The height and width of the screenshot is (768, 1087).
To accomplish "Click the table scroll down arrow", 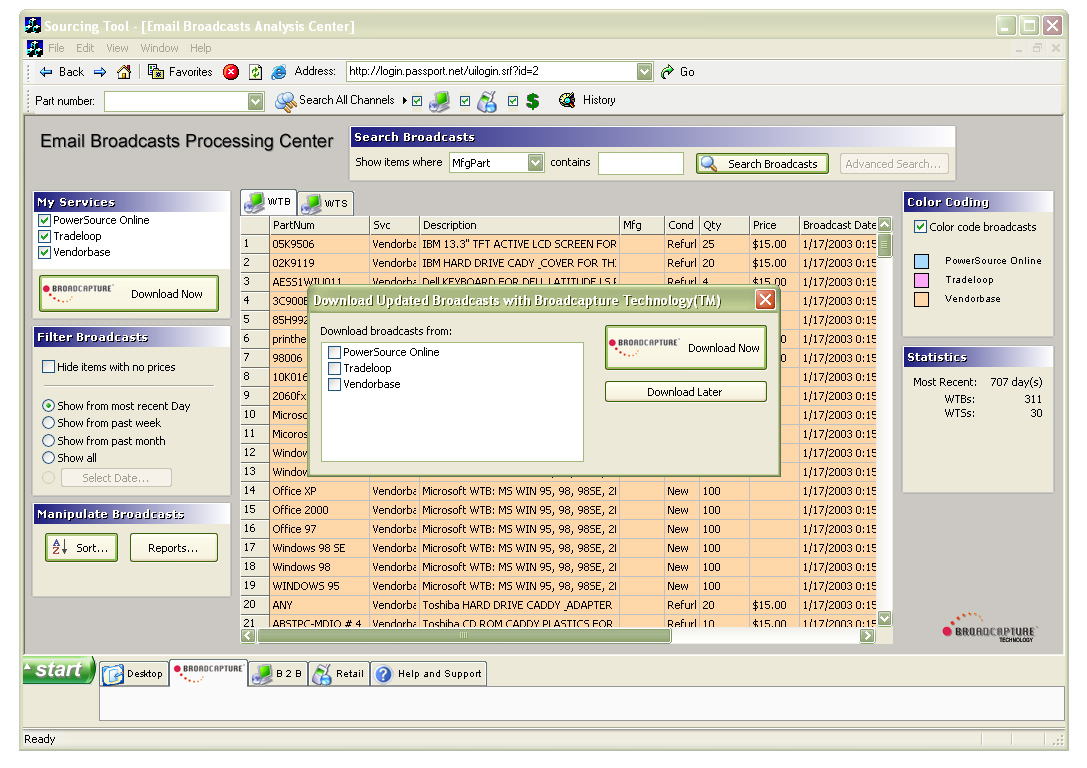I will pos(885,618).
